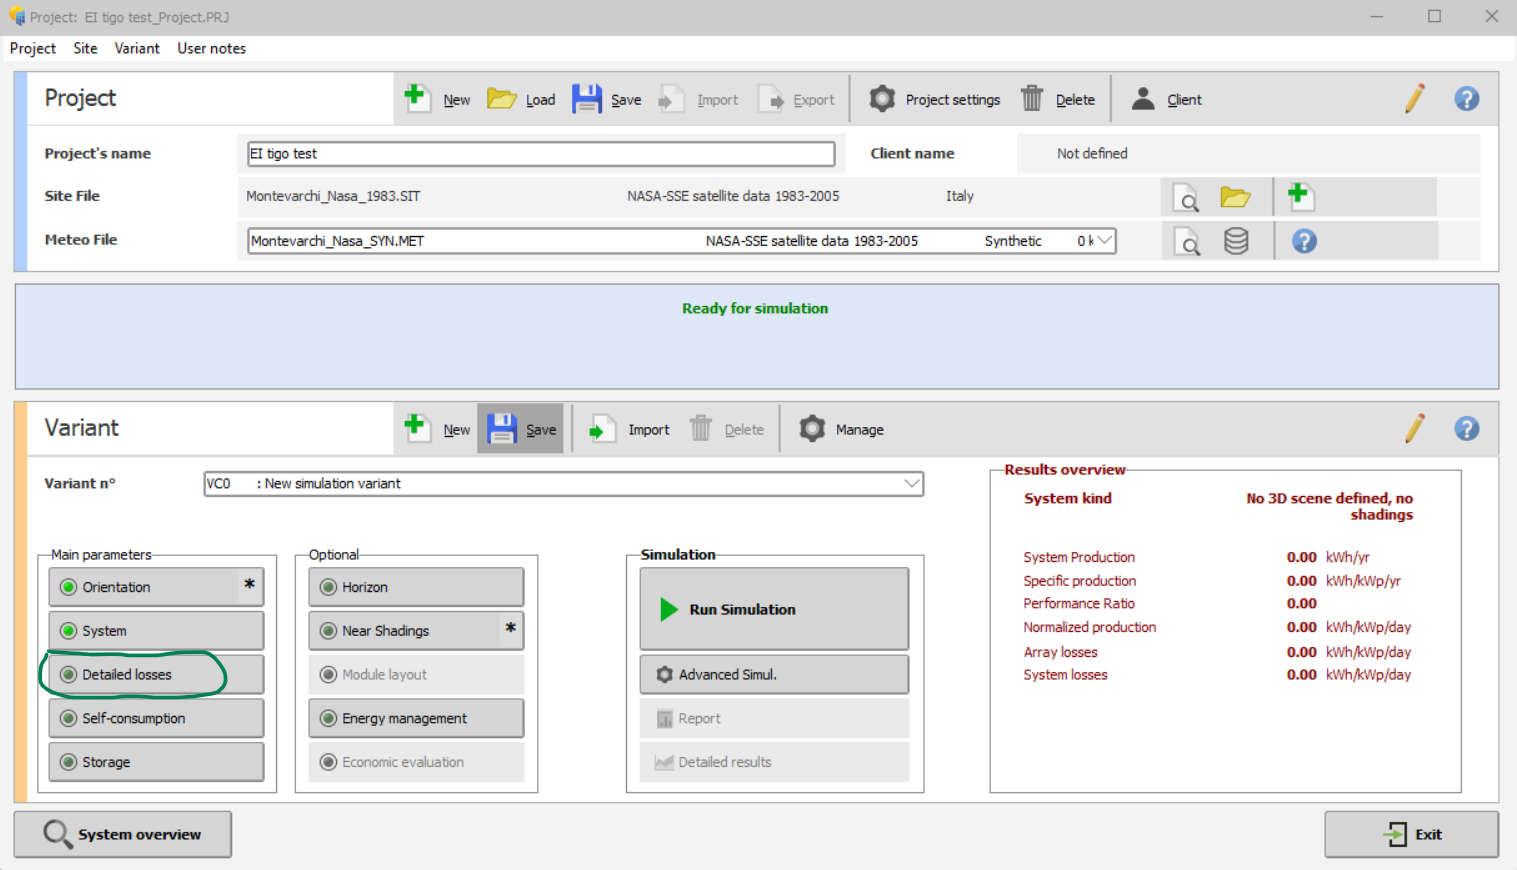Screen dimensions: 1517x870
Task: Click the Specific production result label
Action: (x=1080, y=580)
